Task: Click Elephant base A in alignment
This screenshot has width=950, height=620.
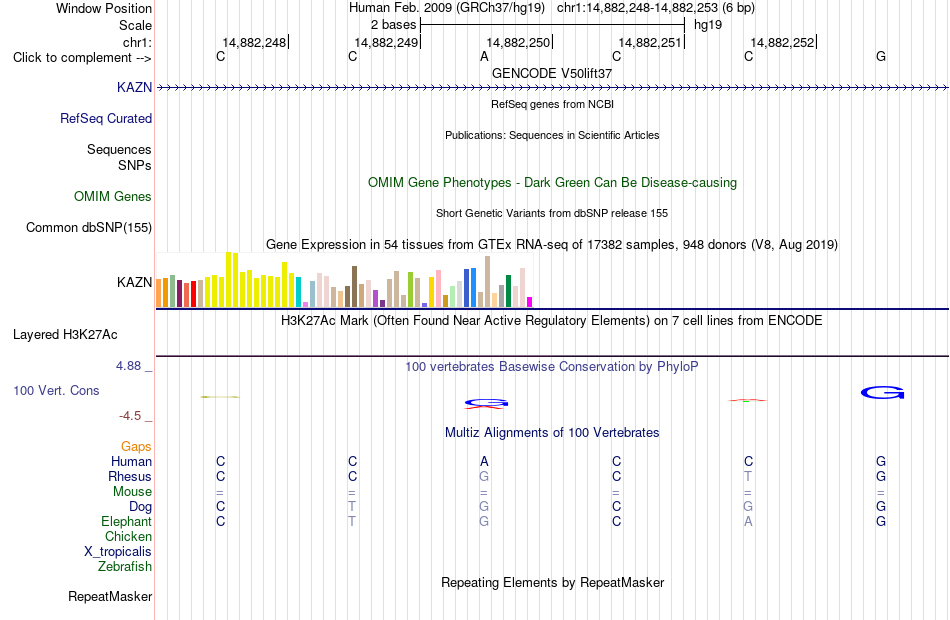Action: pyautogui.click(x=748, y=521)
